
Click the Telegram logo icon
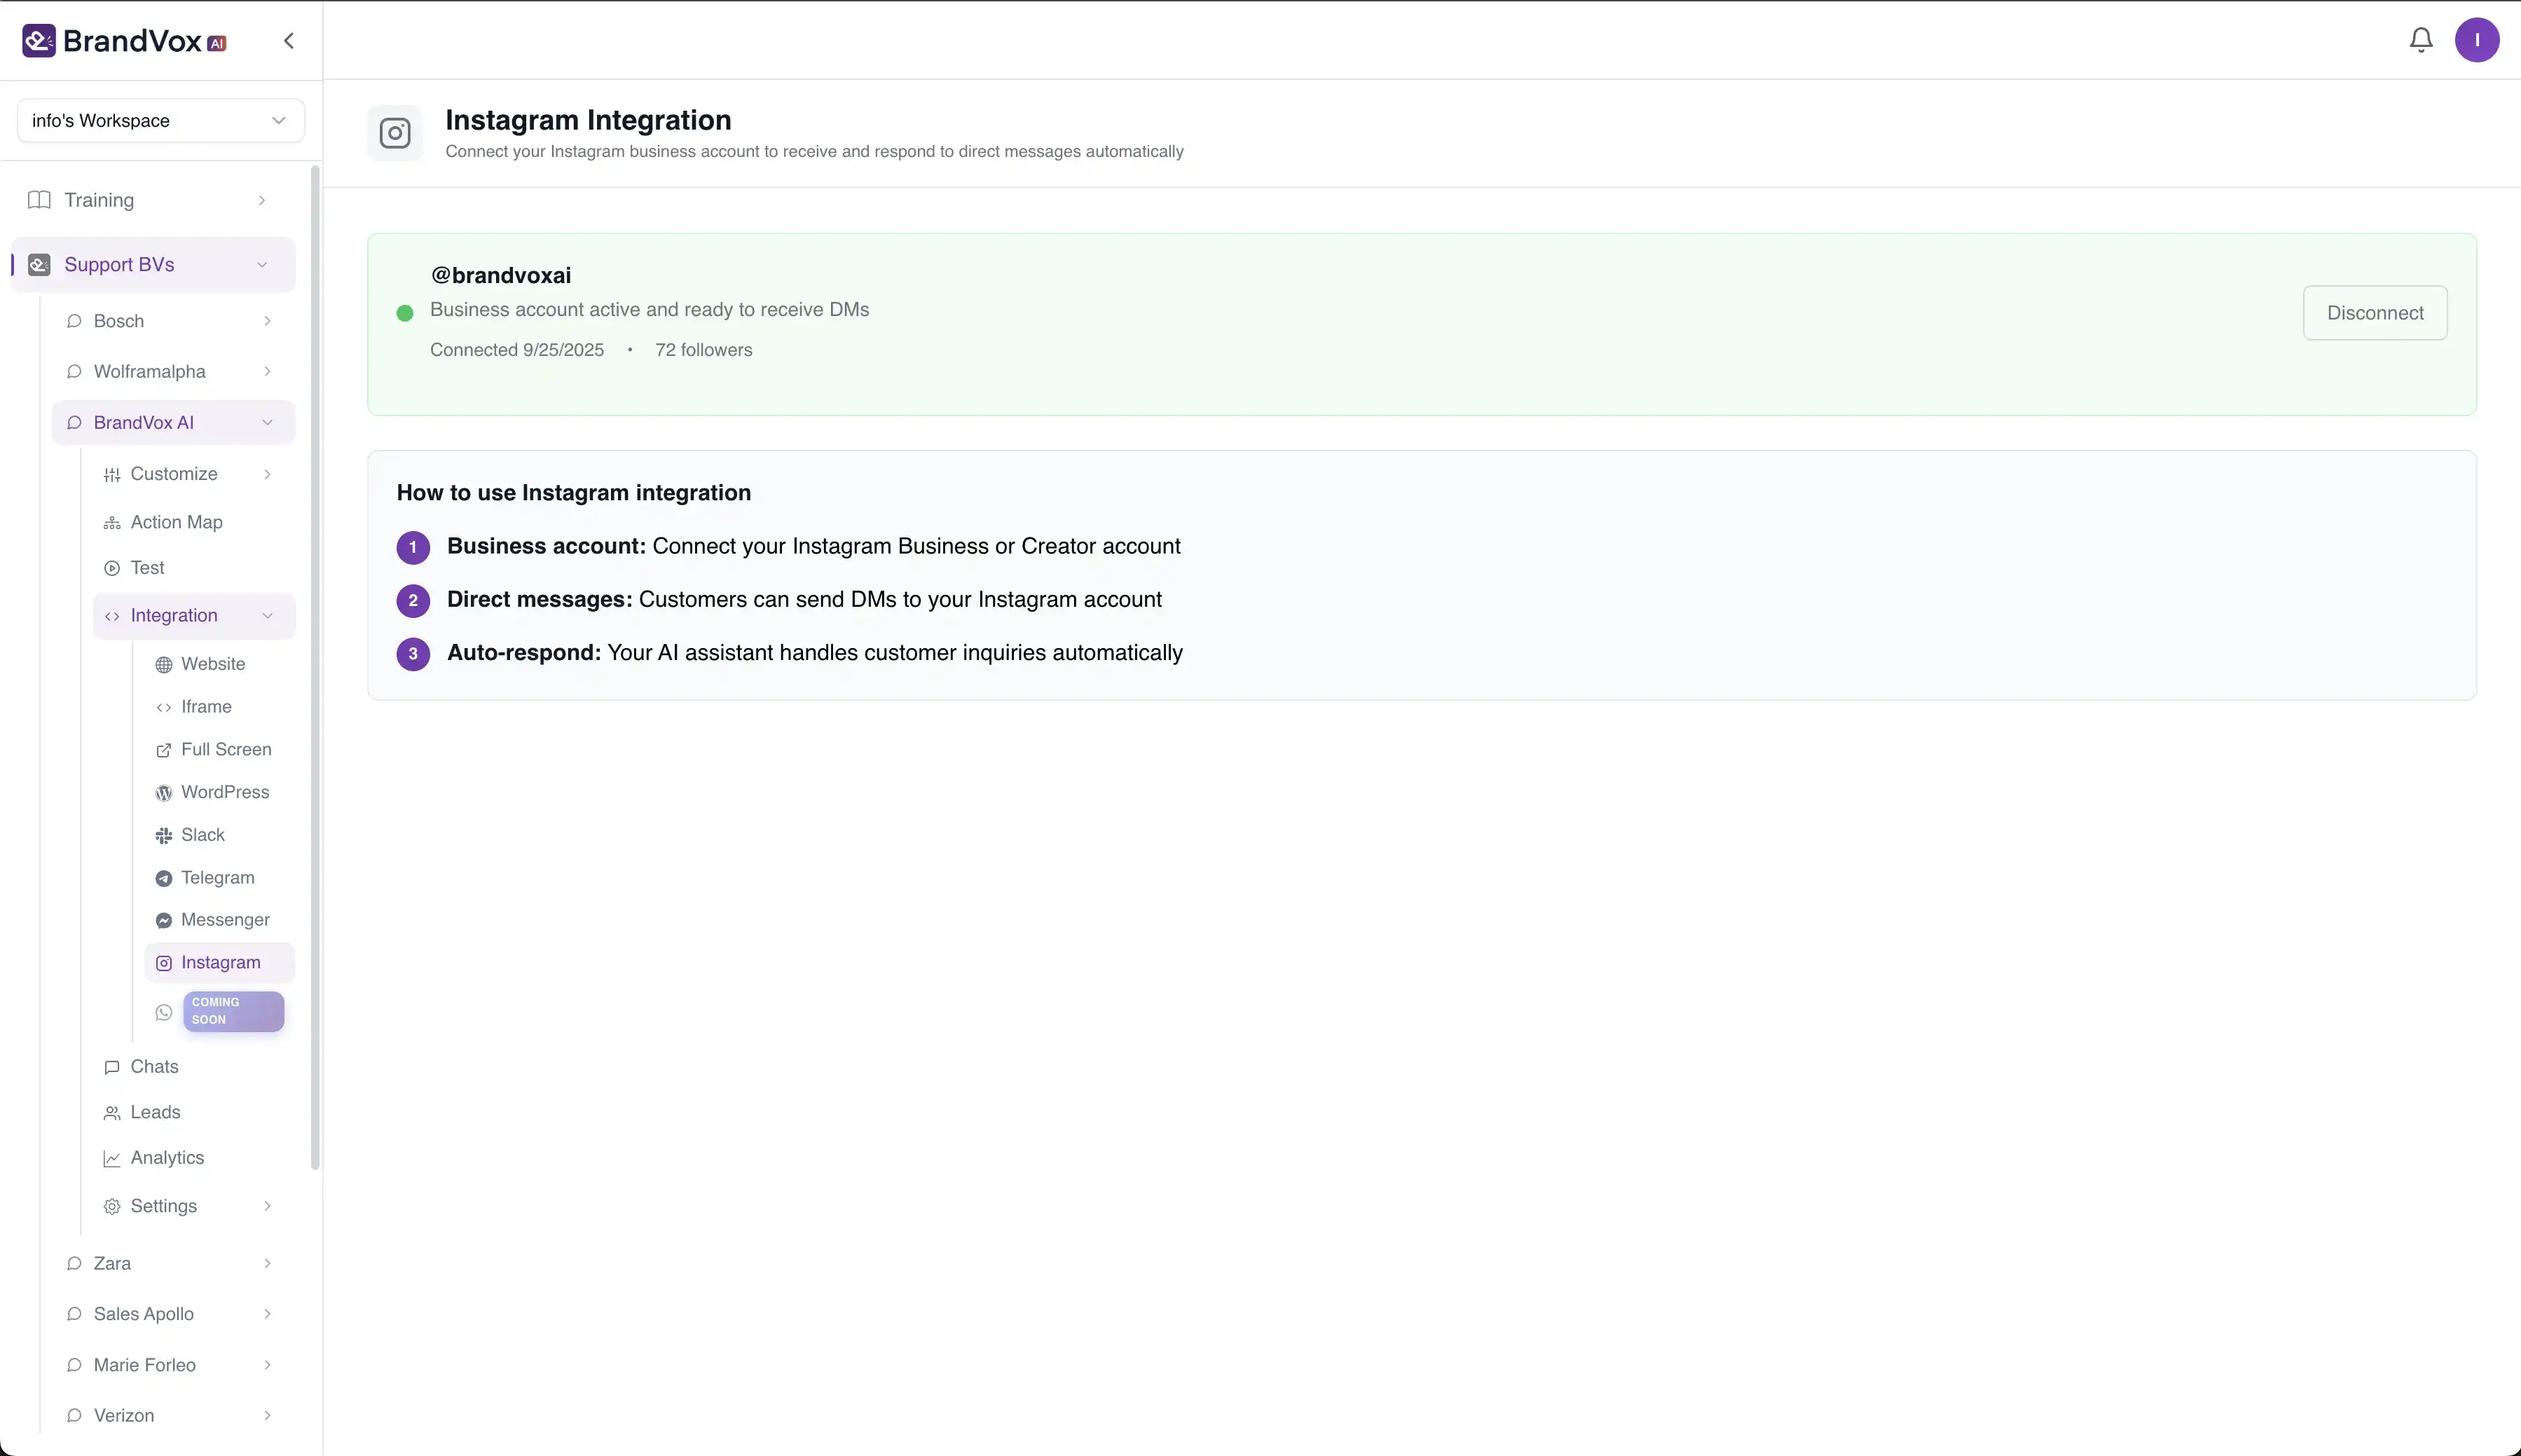164,878
